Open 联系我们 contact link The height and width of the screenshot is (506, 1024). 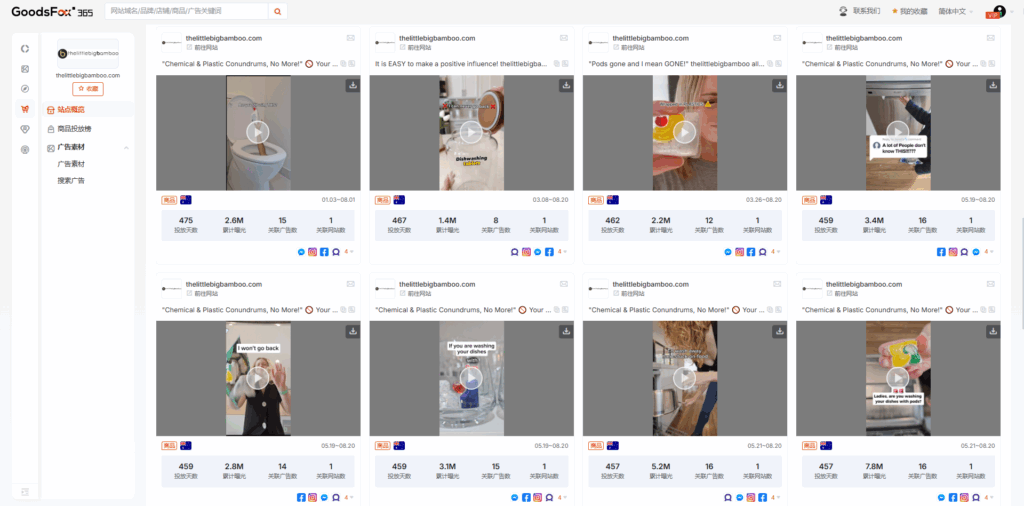[859, 11]
